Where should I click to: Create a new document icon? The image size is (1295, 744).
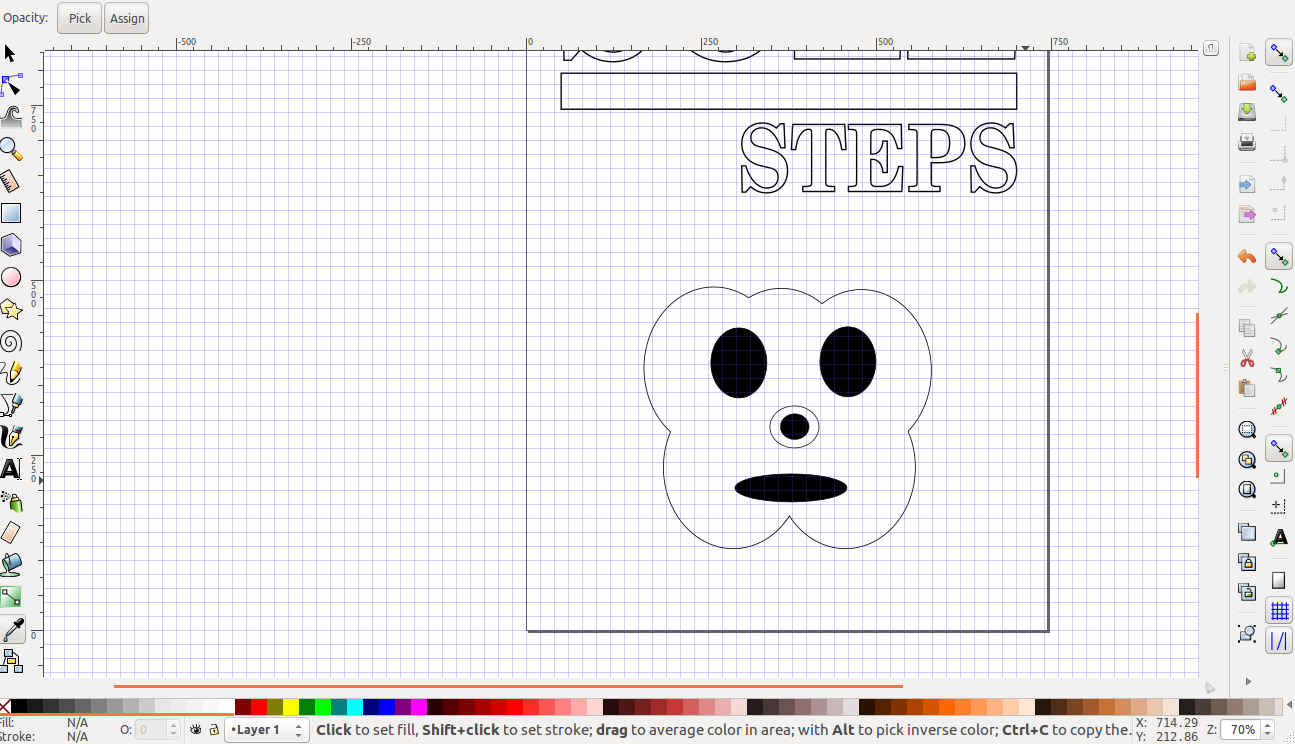[1247, 53]
